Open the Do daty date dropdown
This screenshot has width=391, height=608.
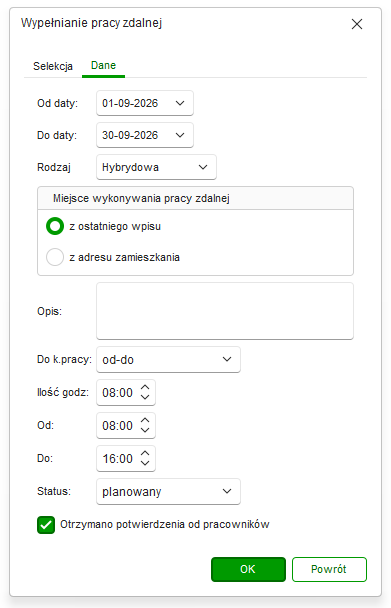click(180, 135)
